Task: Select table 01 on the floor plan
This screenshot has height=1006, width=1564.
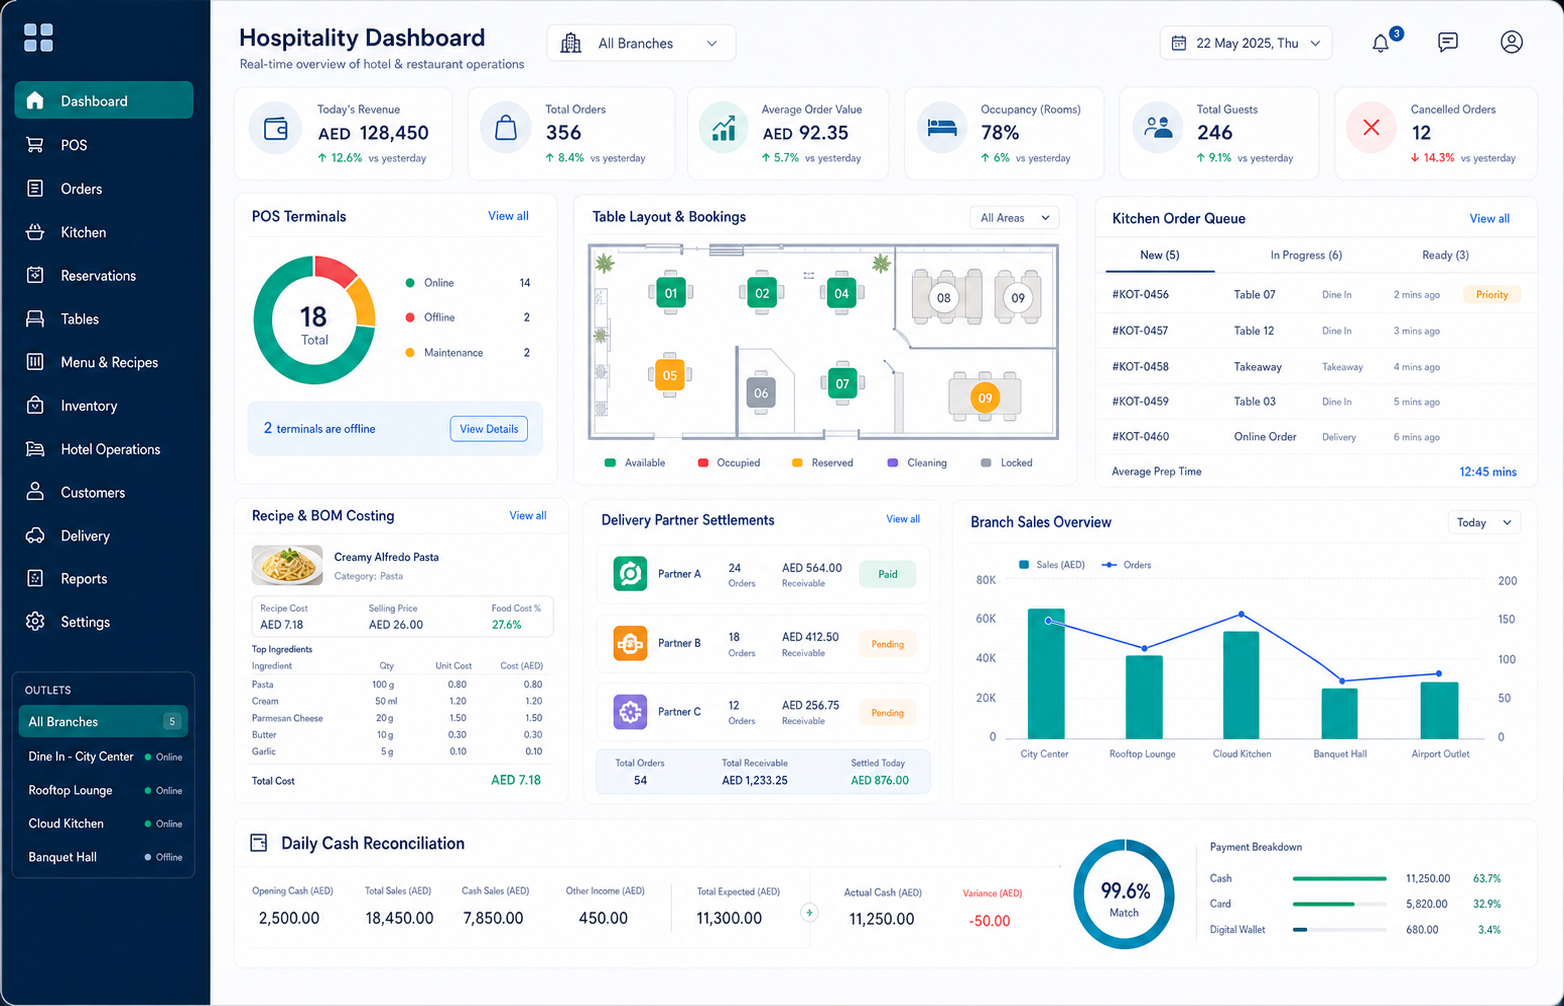Action: (x=670, y=293)
